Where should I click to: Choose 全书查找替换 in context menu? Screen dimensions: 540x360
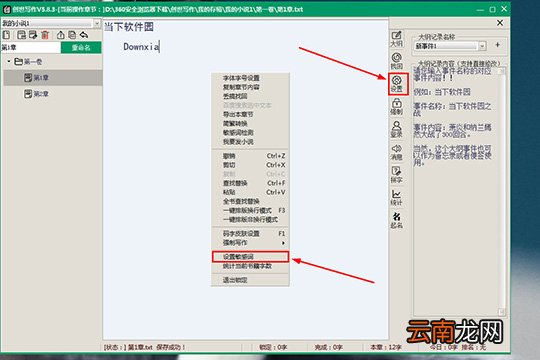250,201
